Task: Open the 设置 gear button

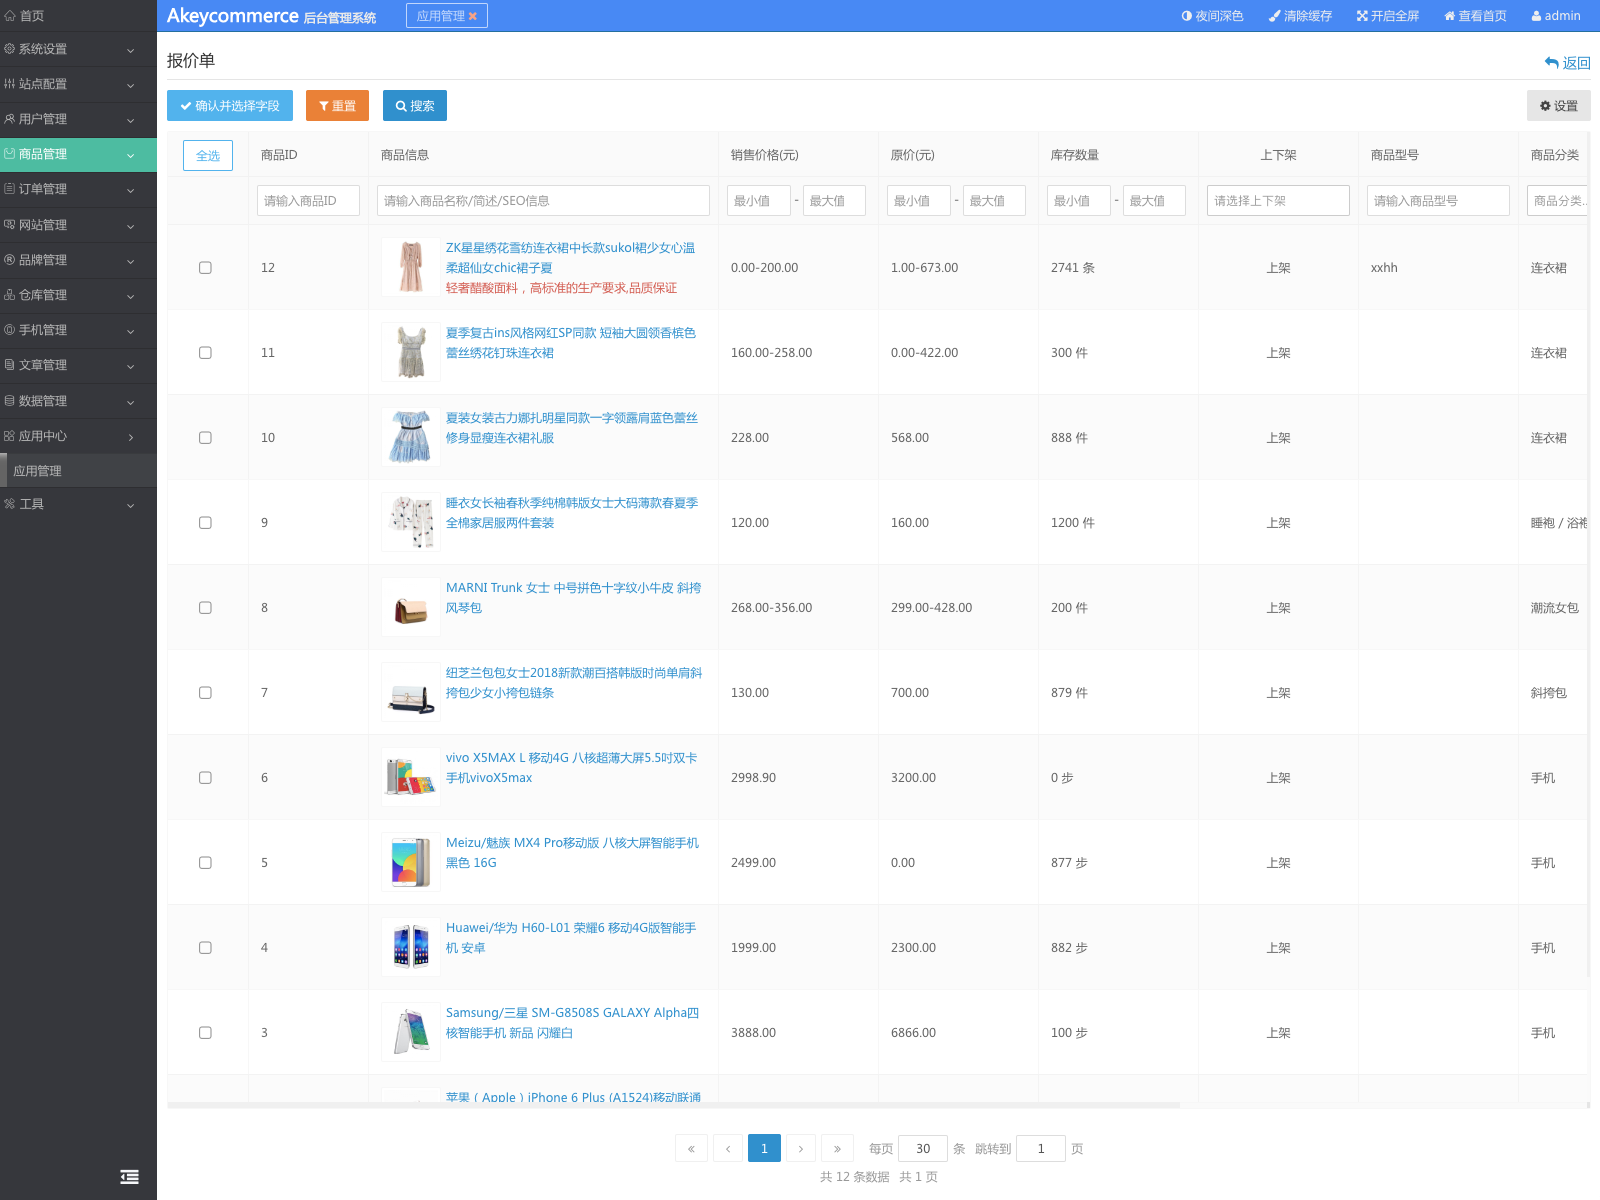Action: point(1558,106)
